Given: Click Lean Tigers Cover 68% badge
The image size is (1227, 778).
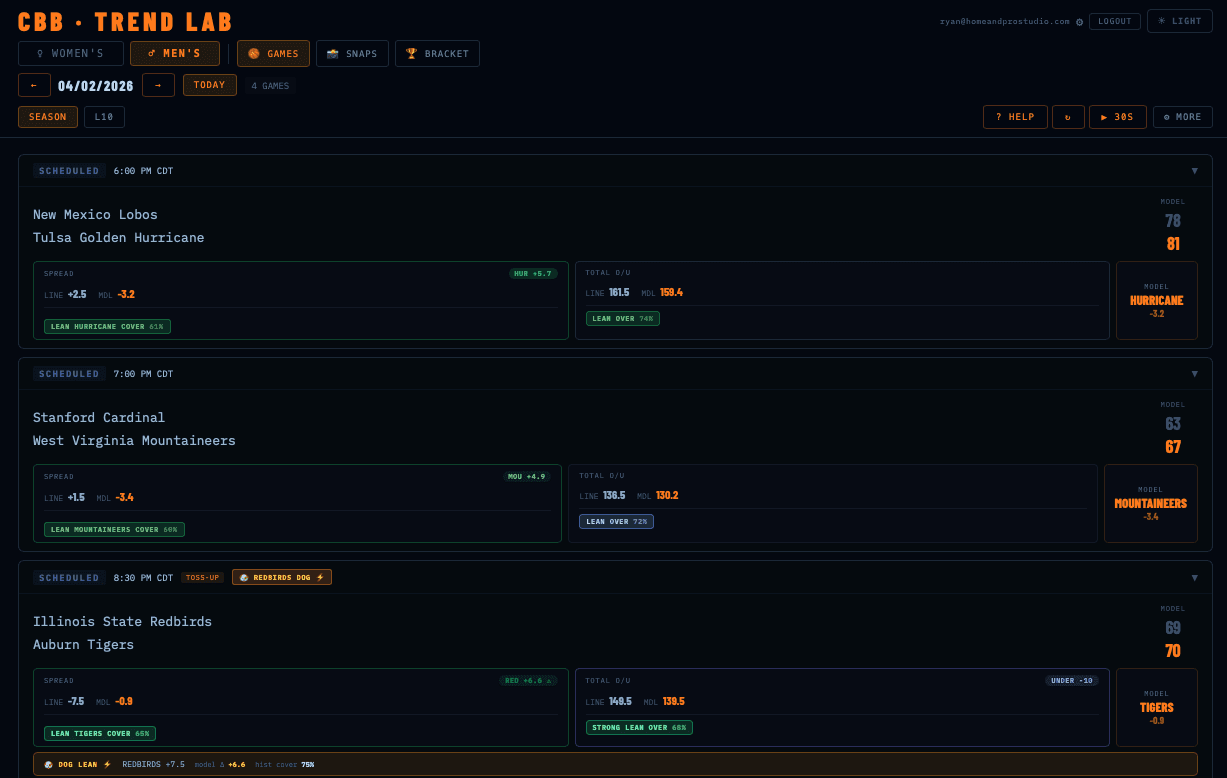Looking at the screenshot, I should (x=100, y=733).
